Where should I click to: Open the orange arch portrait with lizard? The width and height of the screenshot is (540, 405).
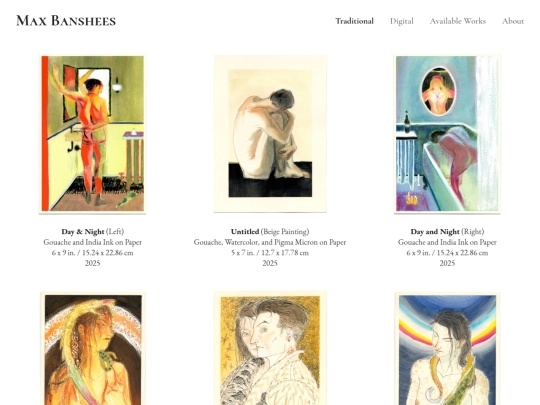[93, 348]
